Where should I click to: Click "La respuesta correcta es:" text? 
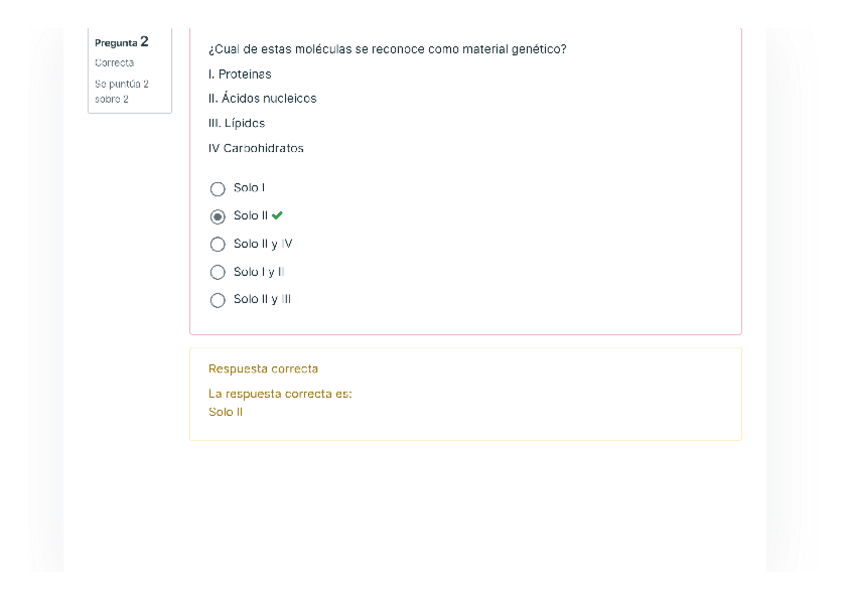[x=280, y=394]
